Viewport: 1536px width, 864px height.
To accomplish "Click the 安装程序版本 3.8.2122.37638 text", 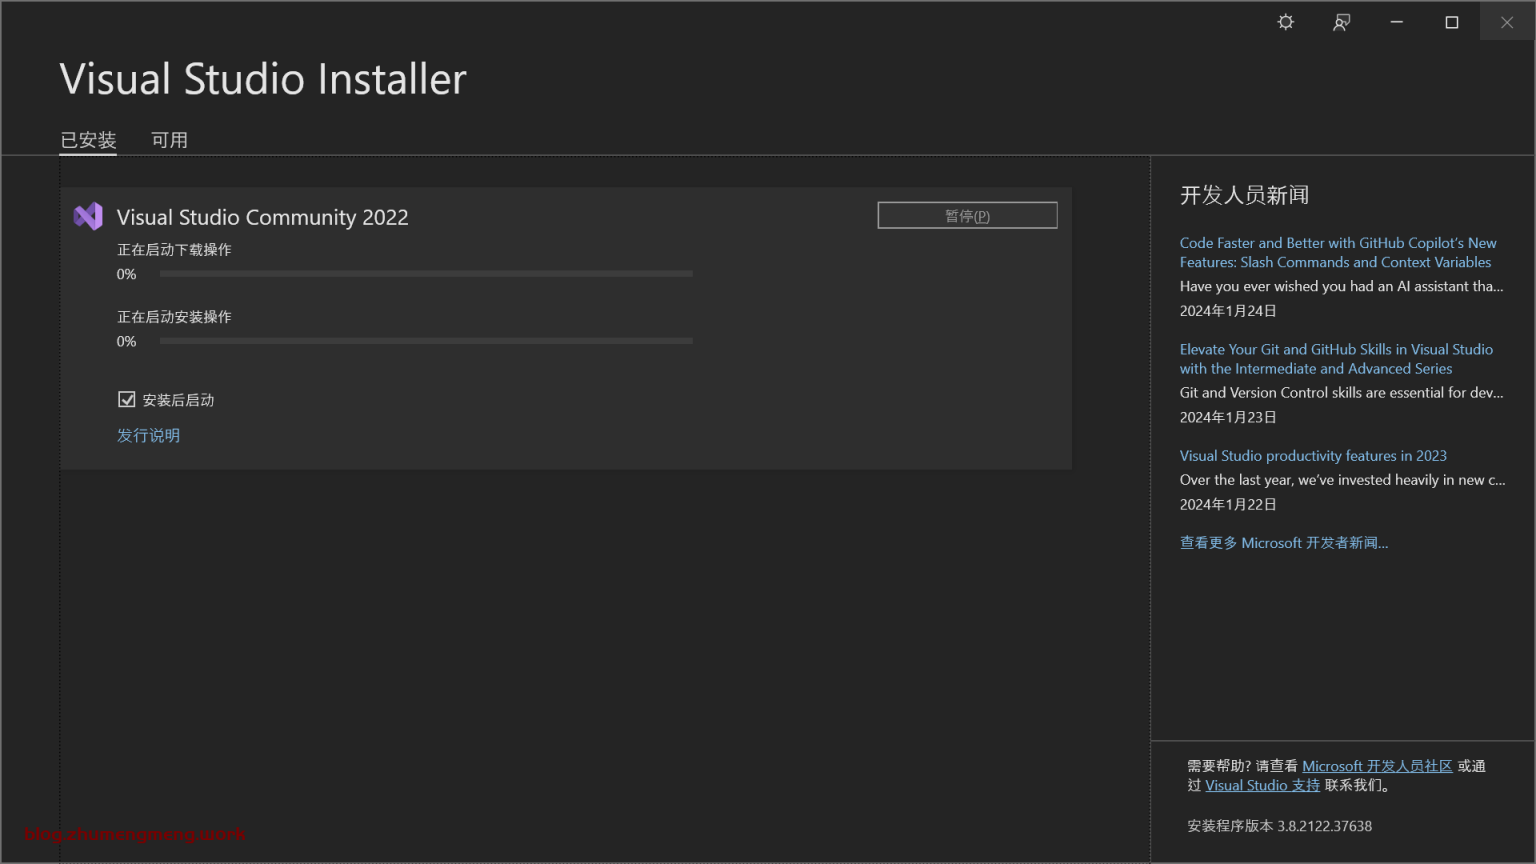I will (x=1279, y=826).
